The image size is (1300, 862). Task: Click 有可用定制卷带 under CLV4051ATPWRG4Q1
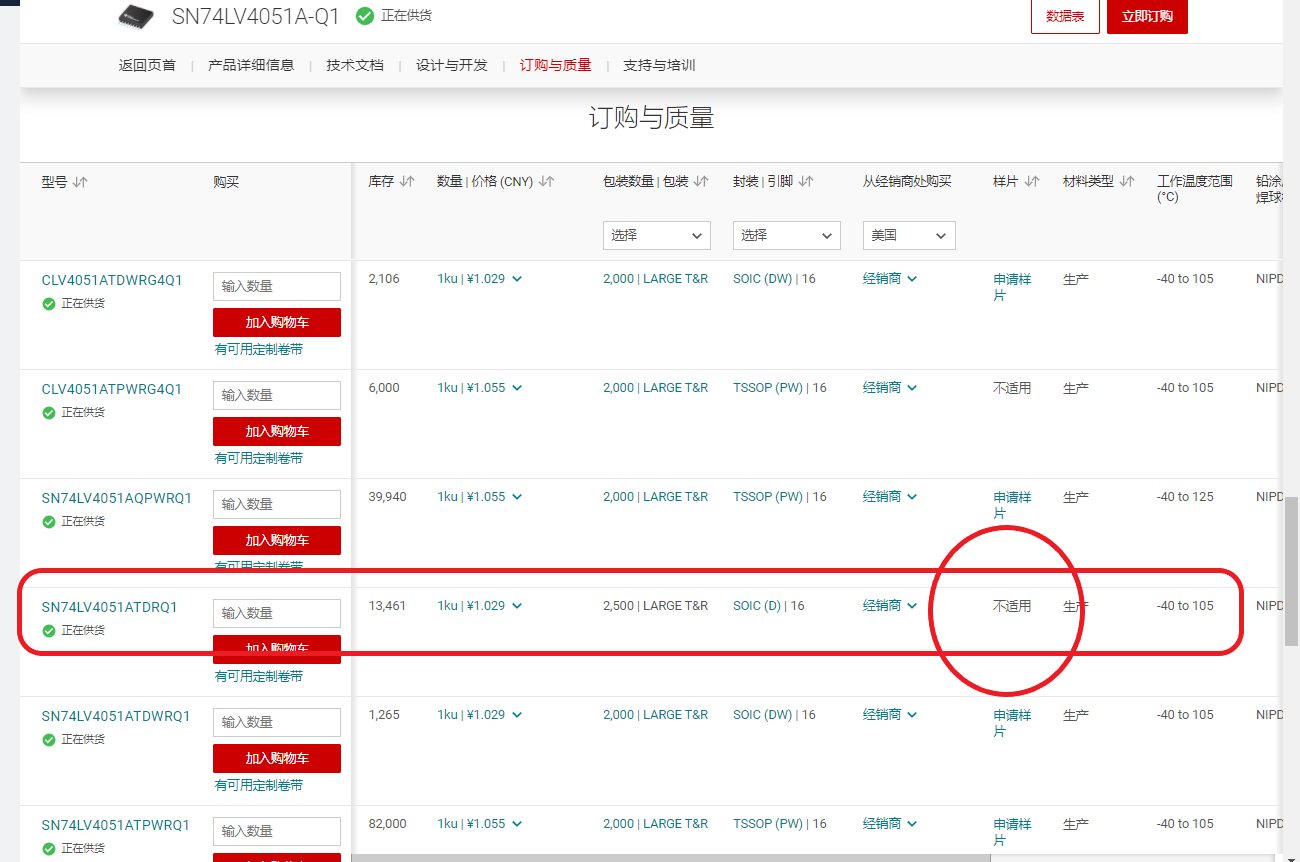pos(259,459)
